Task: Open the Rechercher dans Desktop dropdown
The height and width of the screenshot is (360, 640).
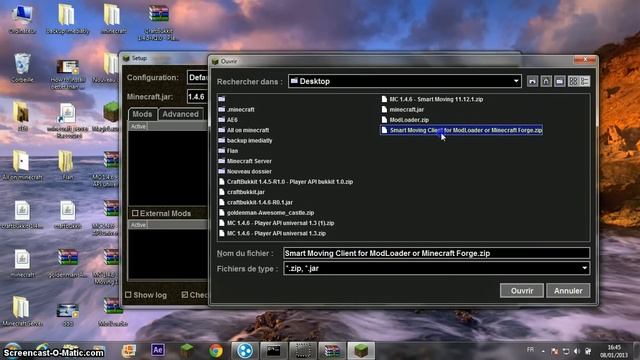Action: pos(516,81)
